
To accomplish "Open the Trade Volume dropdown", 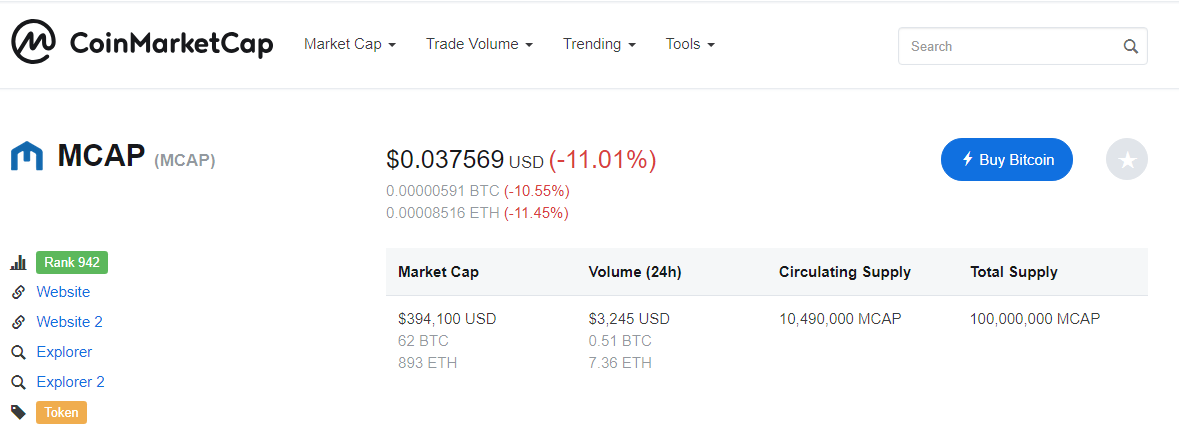I will tap(478, 44).
